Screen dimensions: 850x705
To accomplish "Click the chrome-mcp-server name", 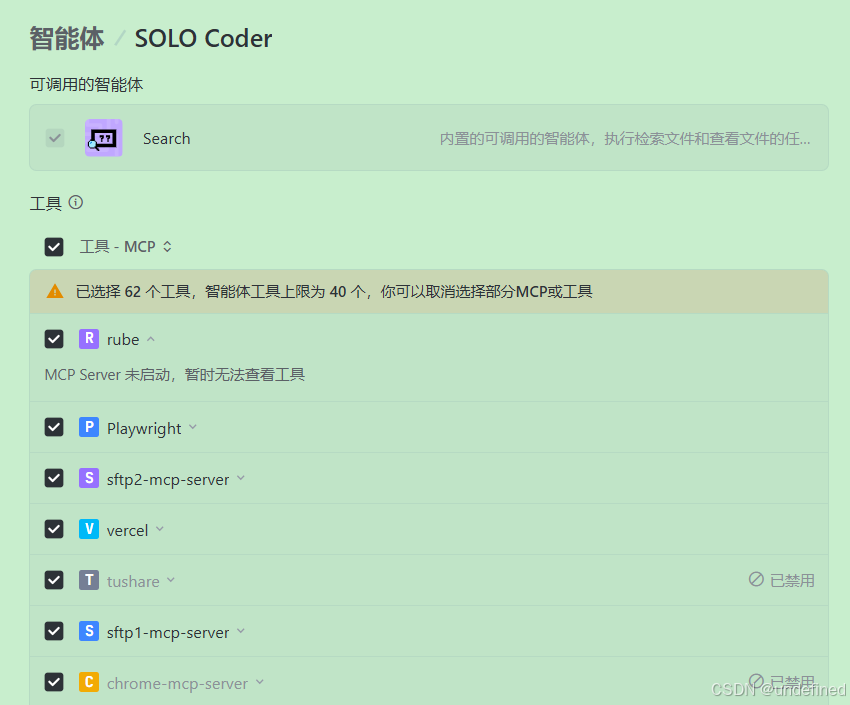I will point(177,683).
